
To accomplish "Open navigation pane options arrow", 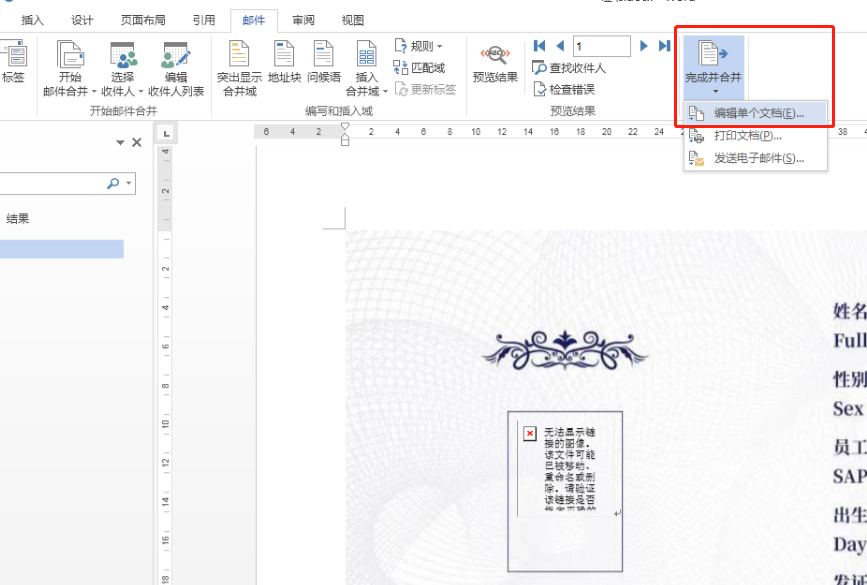I will (120, 143).
